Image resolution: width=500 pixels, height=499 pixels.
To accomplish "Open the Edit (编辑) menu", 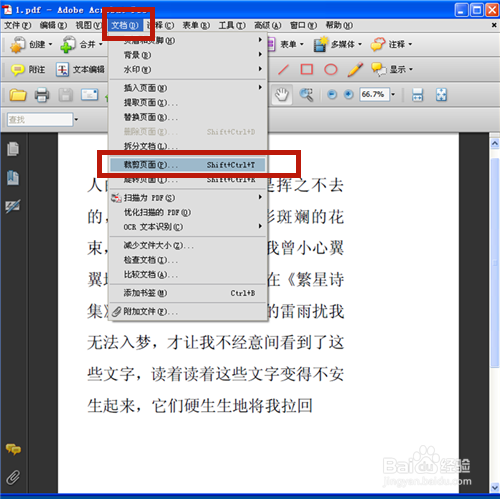I will pos(53,25).
